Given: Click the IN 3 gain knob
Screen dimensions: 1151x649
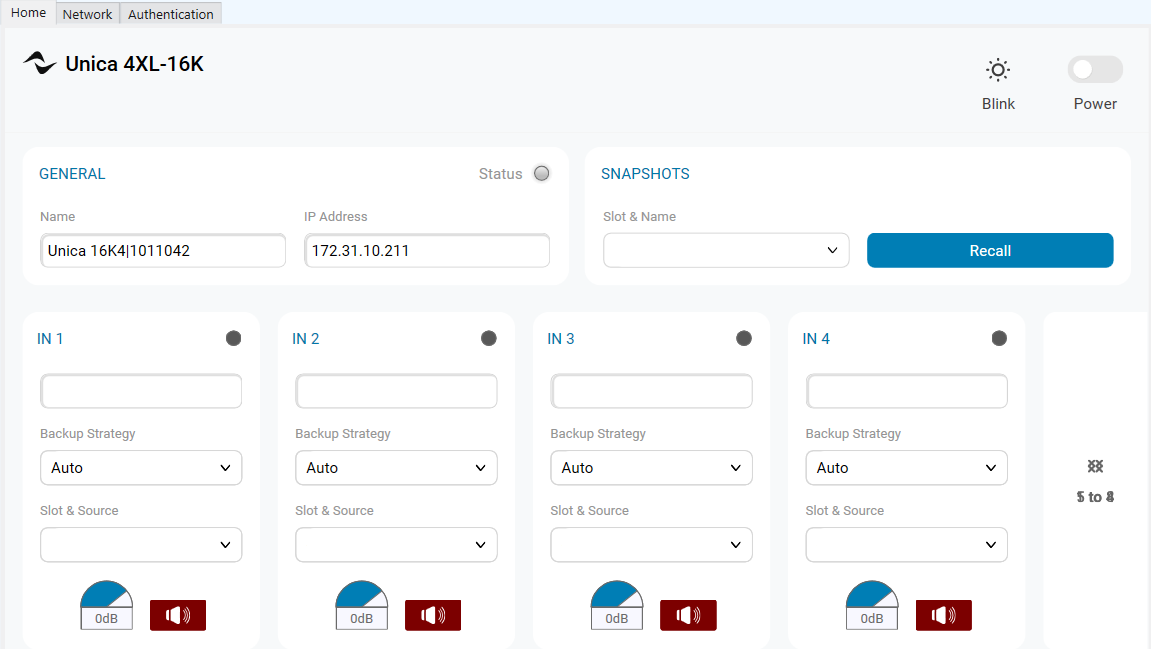Looking at the screenshot, I should [x=617, y=594].
